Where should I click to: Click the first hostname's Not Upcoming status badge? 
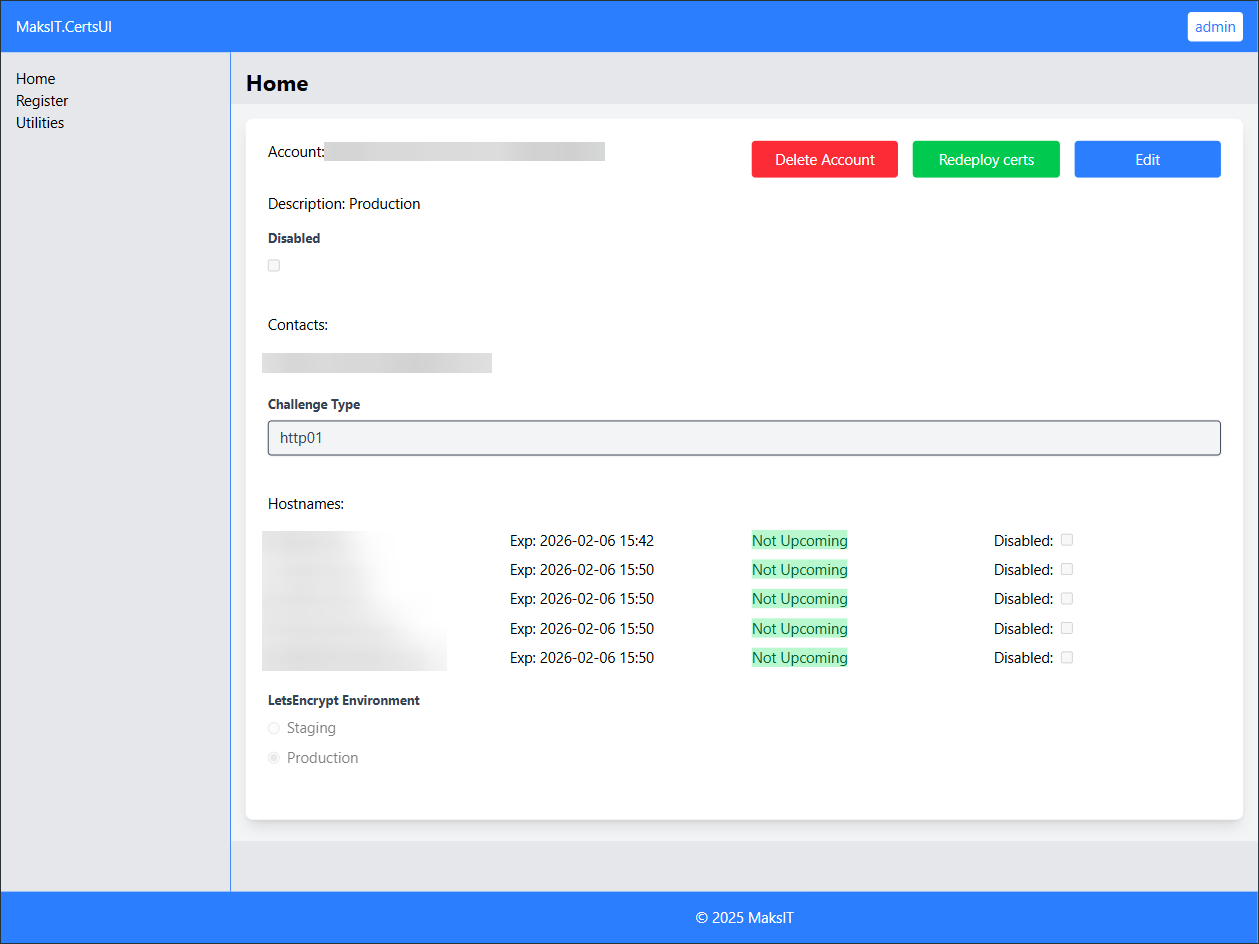click(x=799, y=541)
